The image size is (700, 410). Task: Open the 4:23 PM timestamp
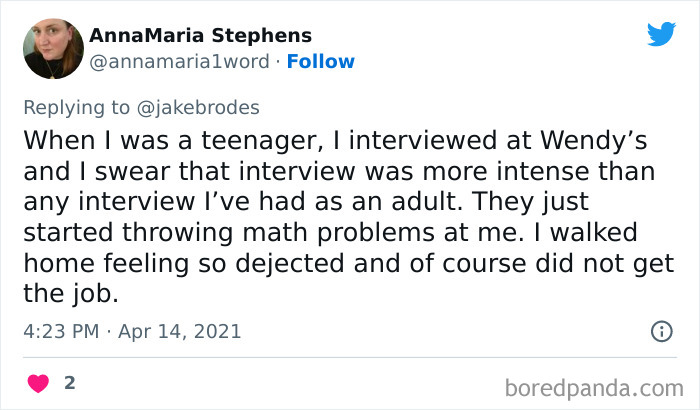[60, 331]
